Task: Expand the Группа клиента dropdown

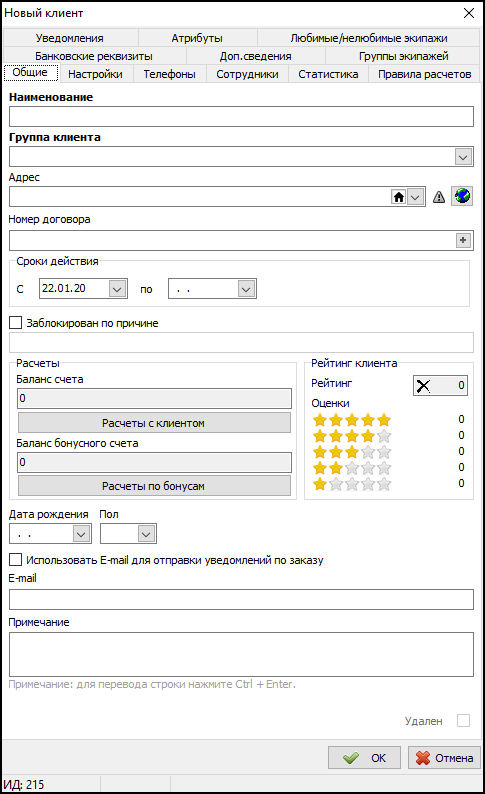Action: coord(463,157)
